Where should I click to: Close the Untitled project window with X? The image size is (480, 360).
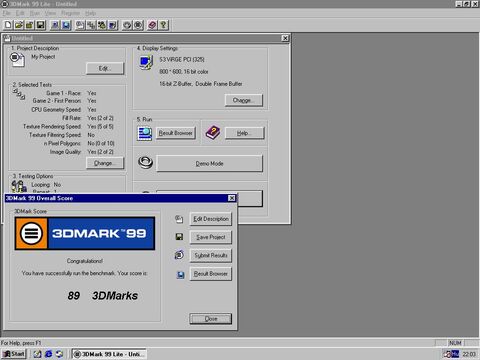click(x=285, y=38)
